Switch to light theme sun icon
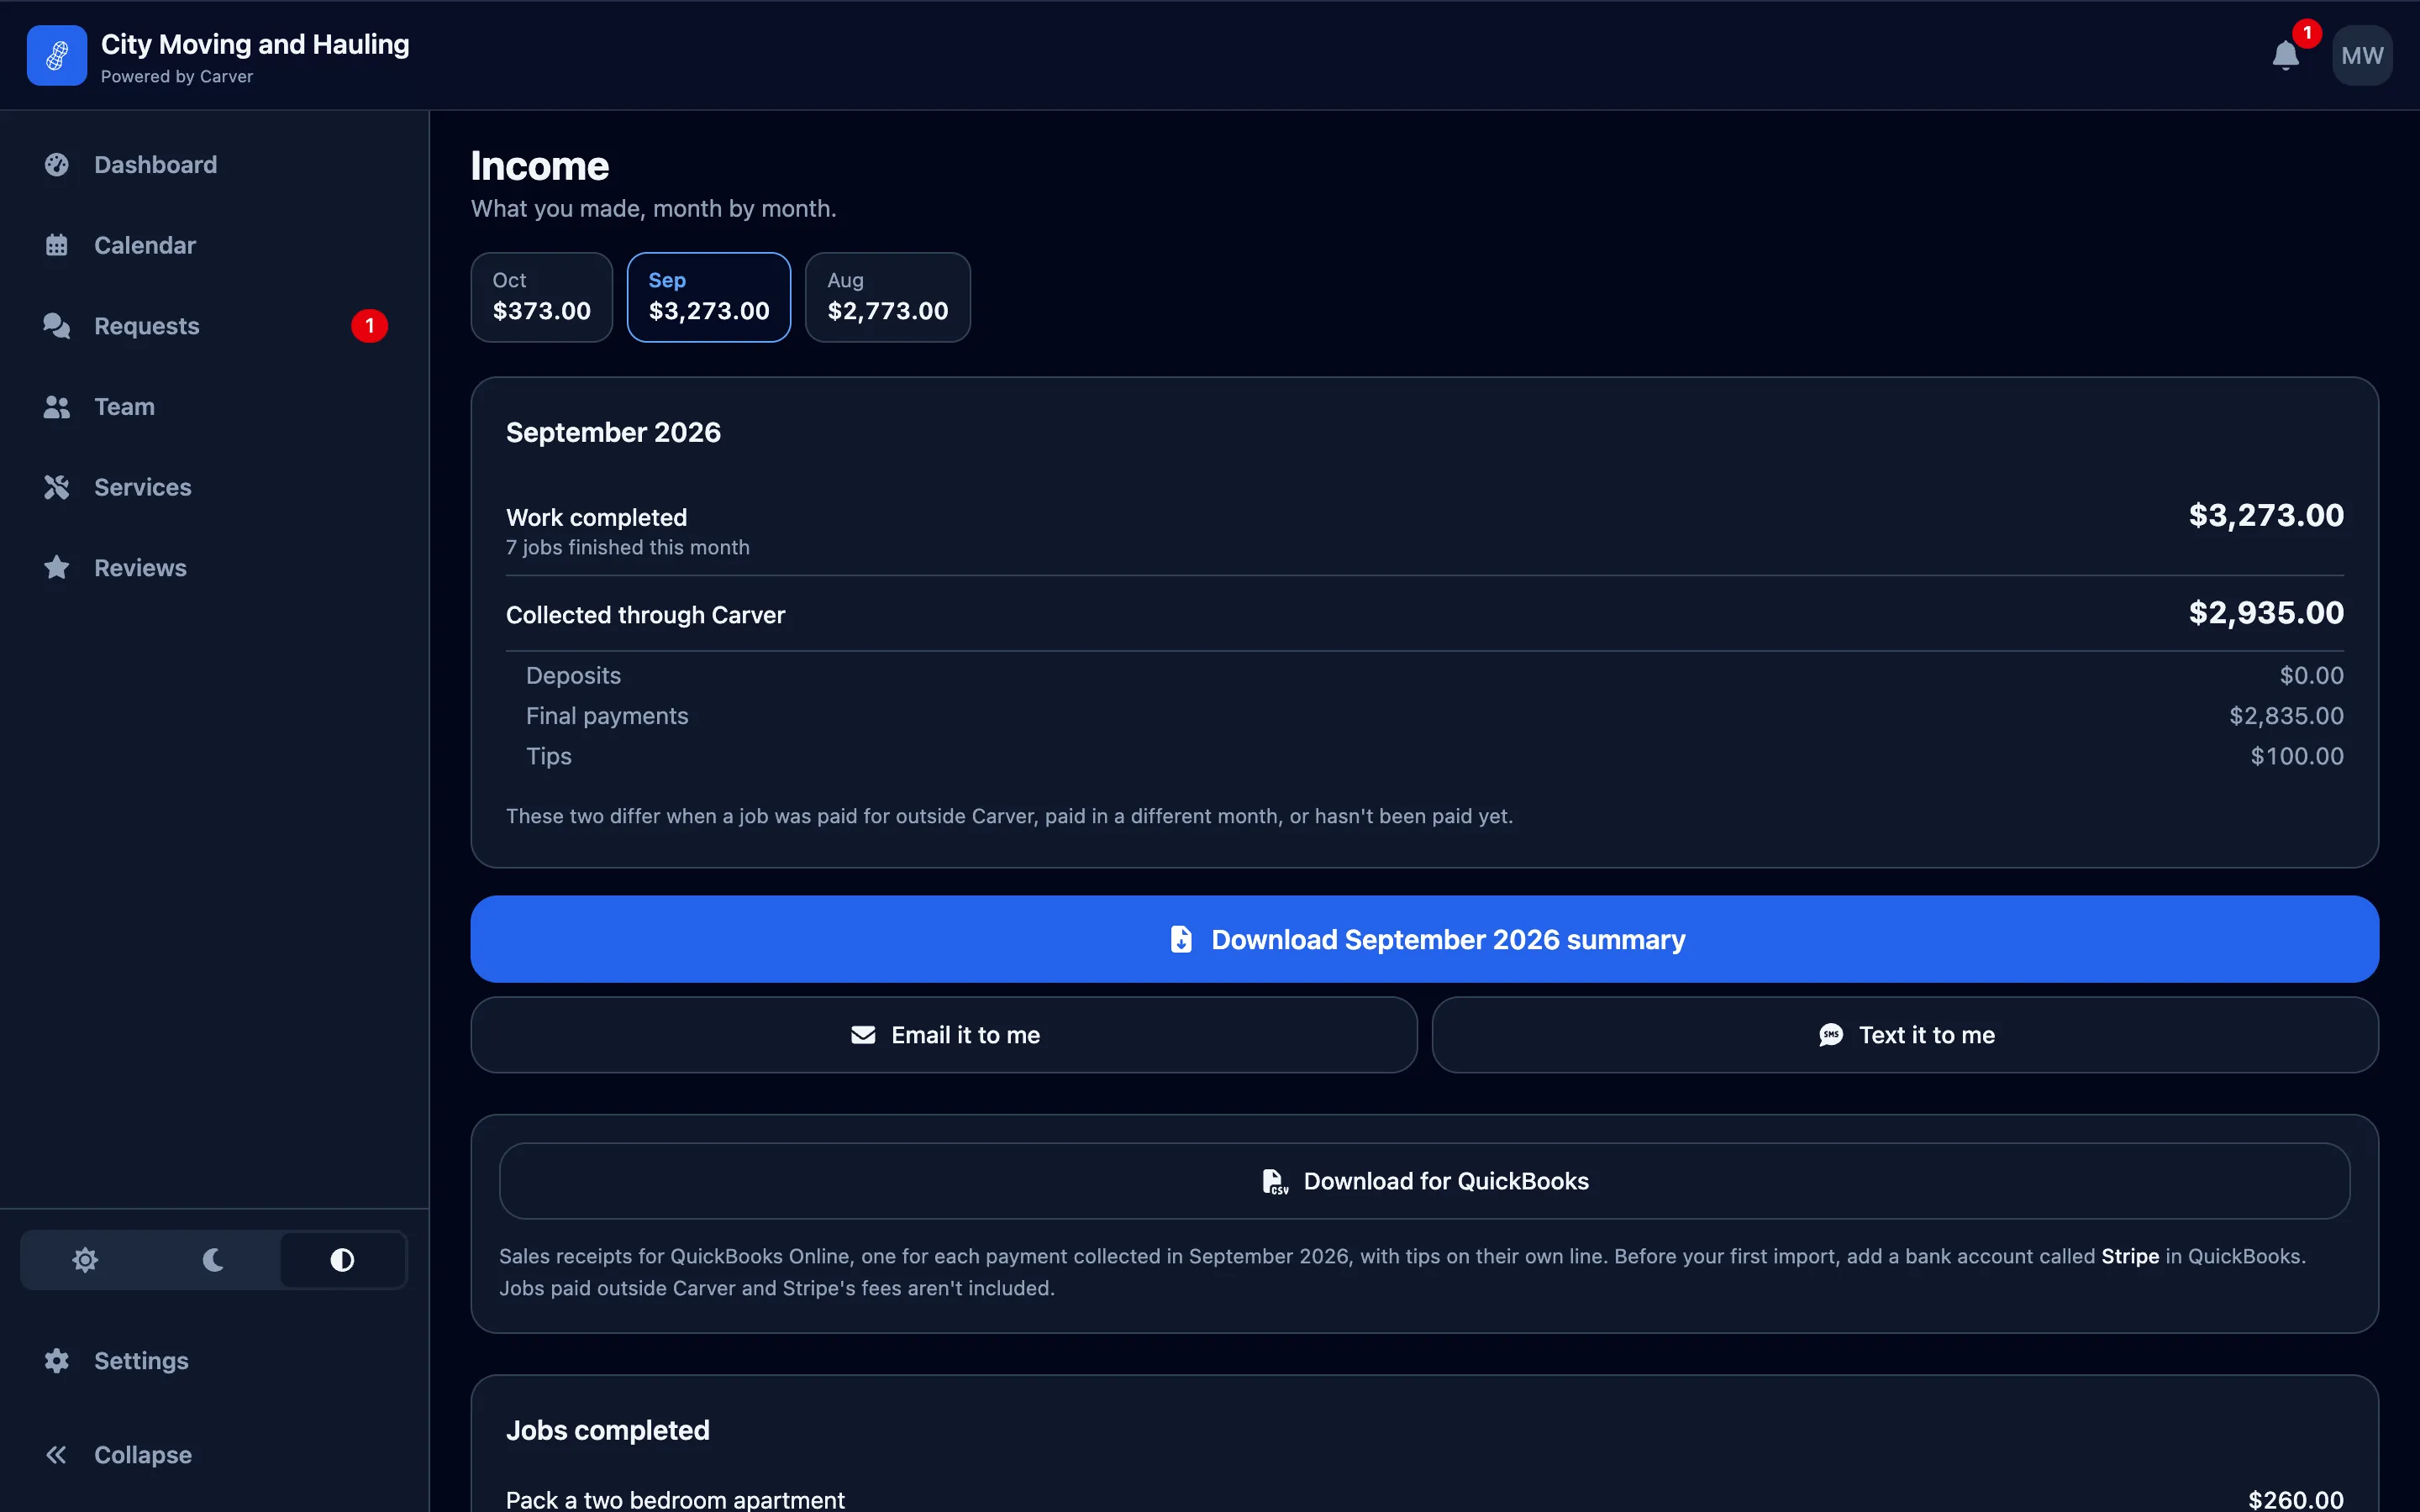The width and height of the screenshot is (2420, 1512). pyautogui.click(x=85, y=1260)
